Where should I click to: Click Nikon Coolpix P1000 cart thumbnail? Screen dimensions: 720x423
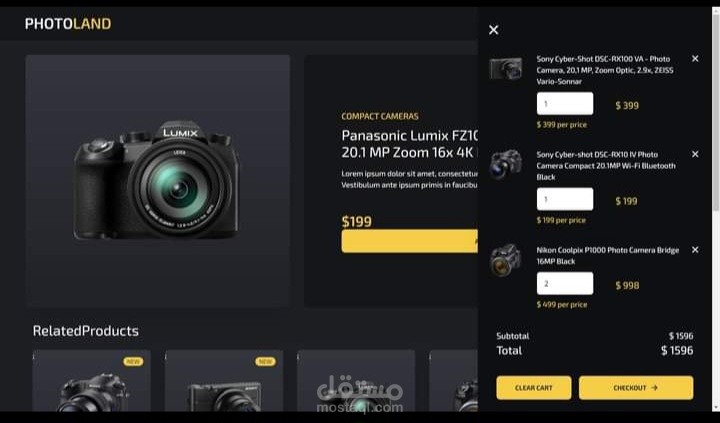point(505,260)
